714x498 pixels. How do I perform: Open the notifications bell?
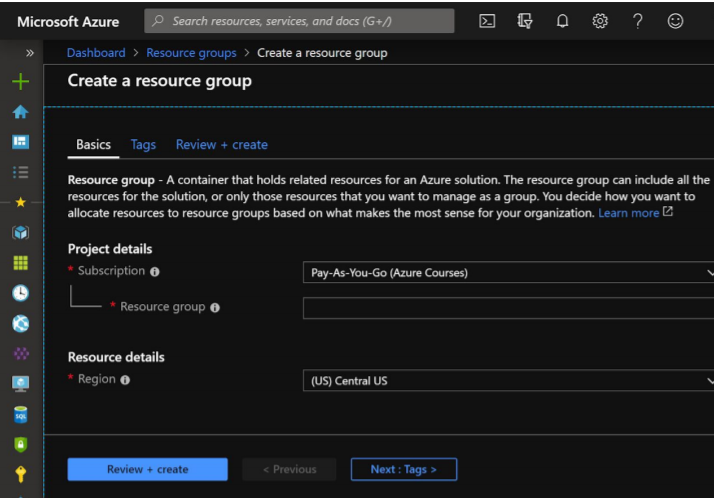(x=562, y=21)
